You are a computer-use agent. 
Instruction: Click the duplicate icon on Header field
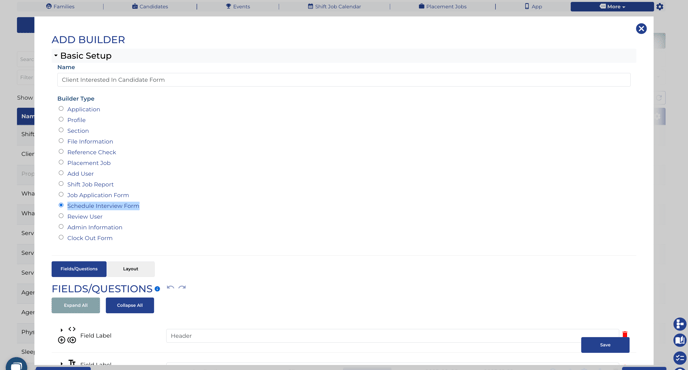[x=72, y=340]
